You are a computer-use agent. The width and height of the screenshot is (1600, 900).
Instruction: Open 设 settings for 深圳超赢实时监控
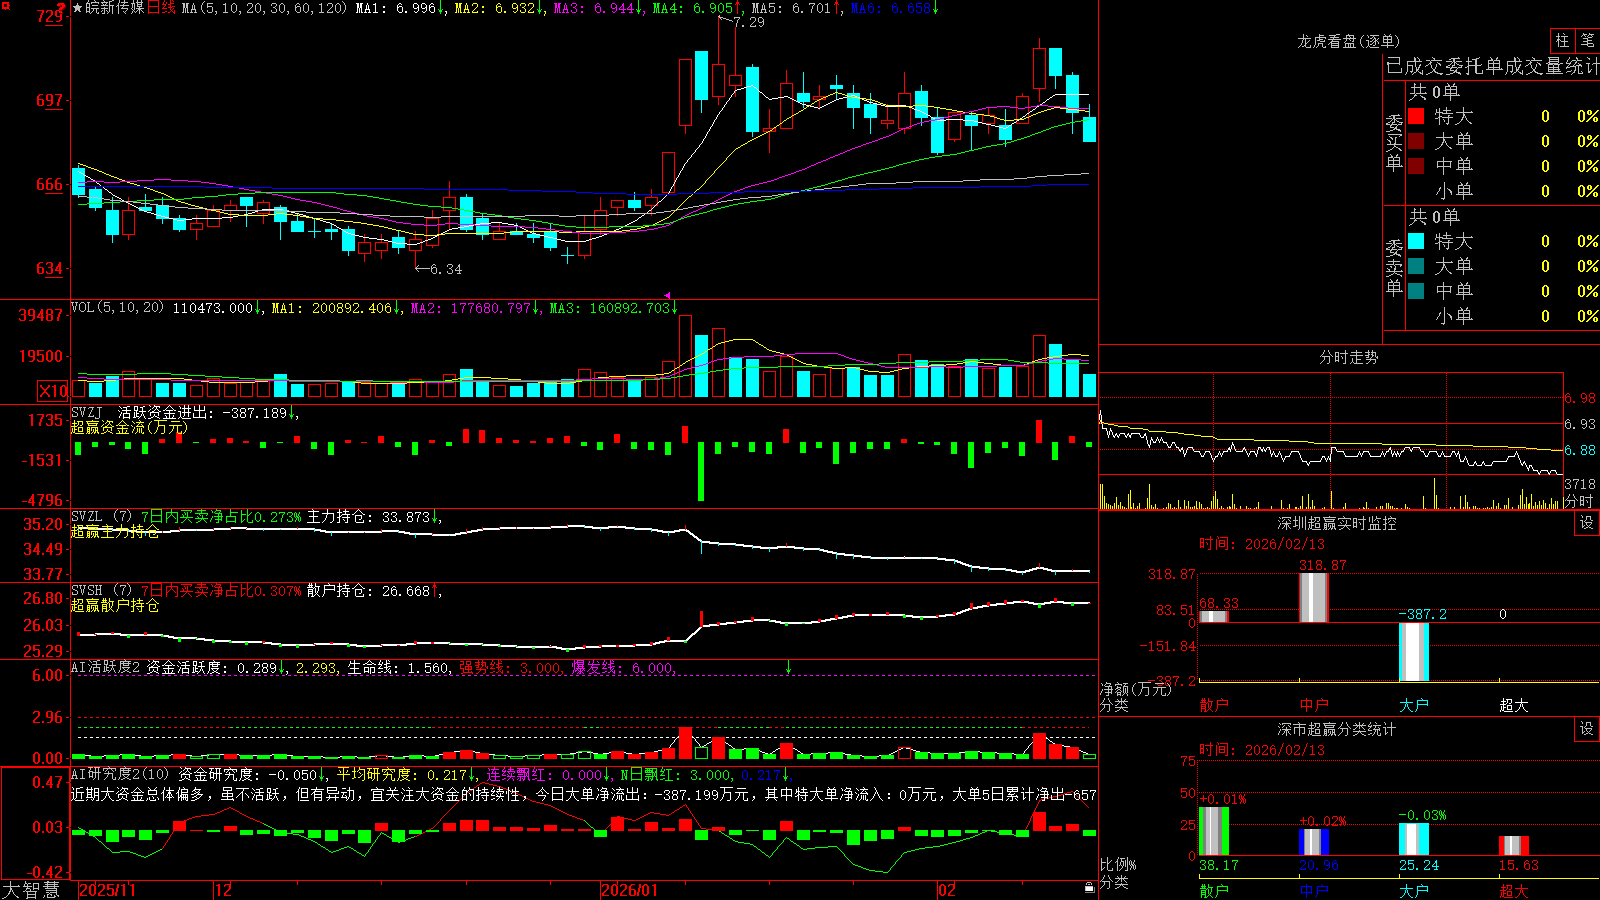[x=1587, y=523]
